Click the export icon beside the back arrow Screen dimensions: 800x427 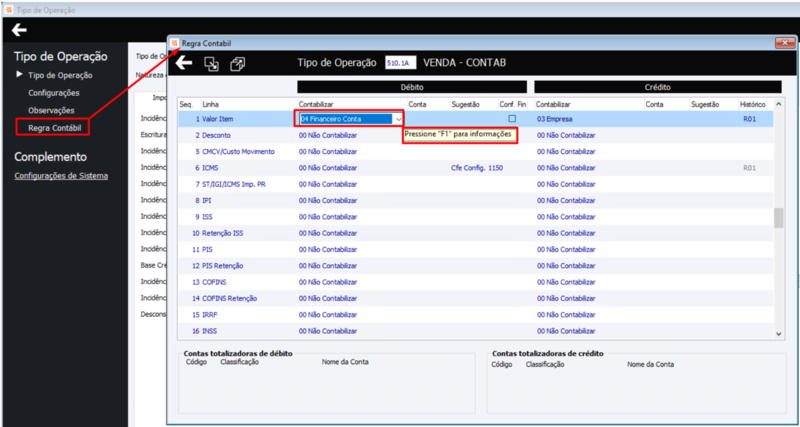pyautogui.click(x=212, y=64)
